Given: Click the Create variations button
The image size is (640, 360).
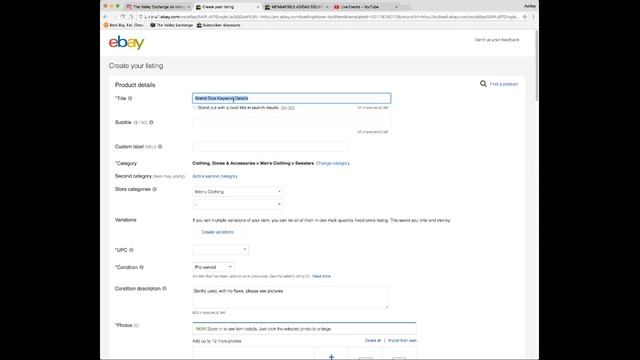Looking at the screenshot, I should click(x=217, y=232).
